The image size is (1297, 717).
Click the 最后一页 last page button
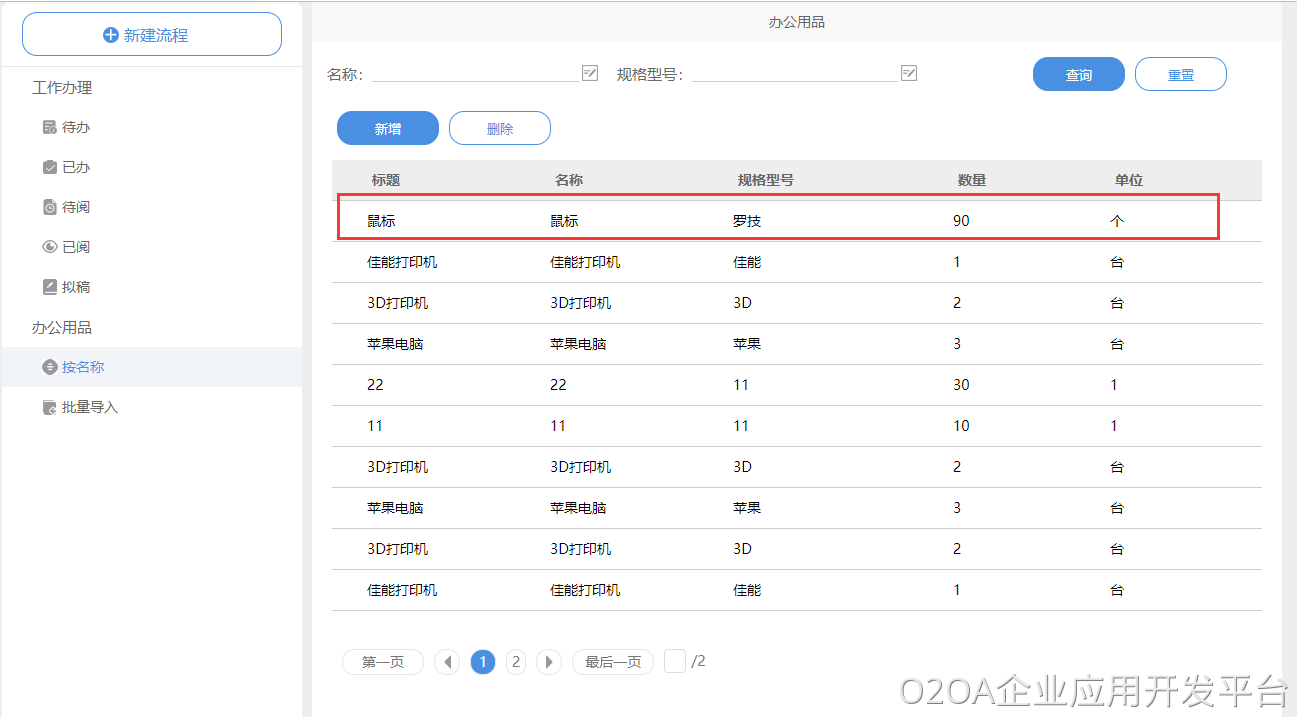[613, 662]
